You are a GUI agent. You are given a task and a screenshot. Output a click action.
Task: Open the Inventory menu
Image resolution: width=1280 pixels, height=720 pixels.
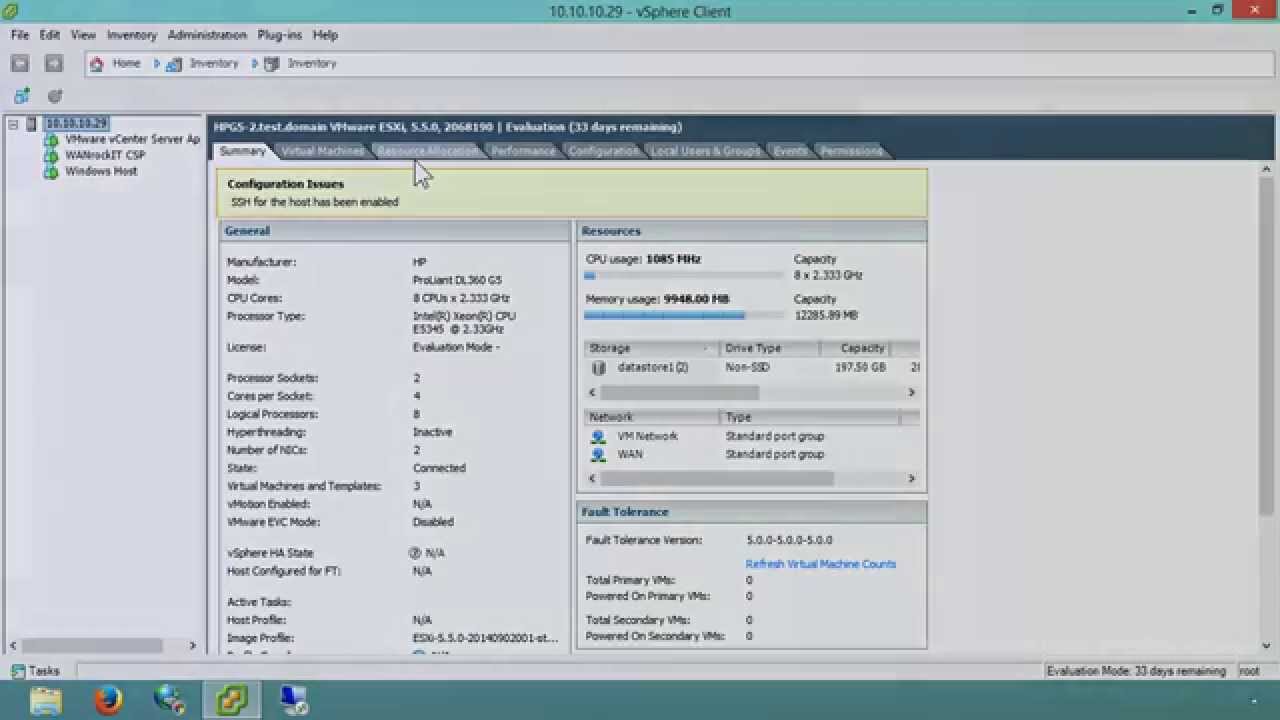tap(132, 35)
